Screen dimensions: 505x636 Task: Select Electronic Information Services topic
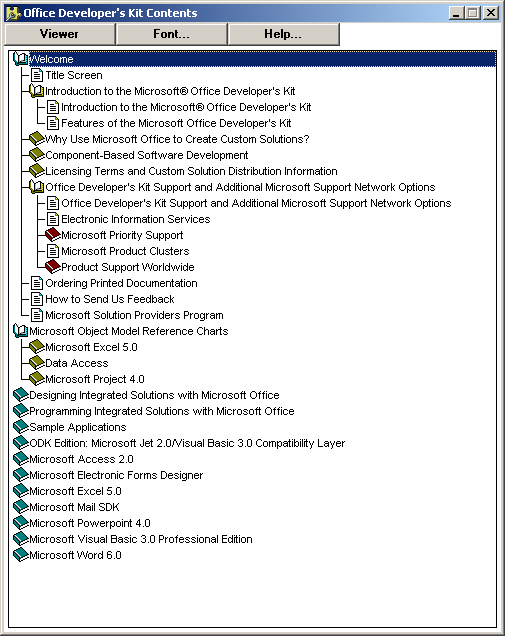point(135,219)
